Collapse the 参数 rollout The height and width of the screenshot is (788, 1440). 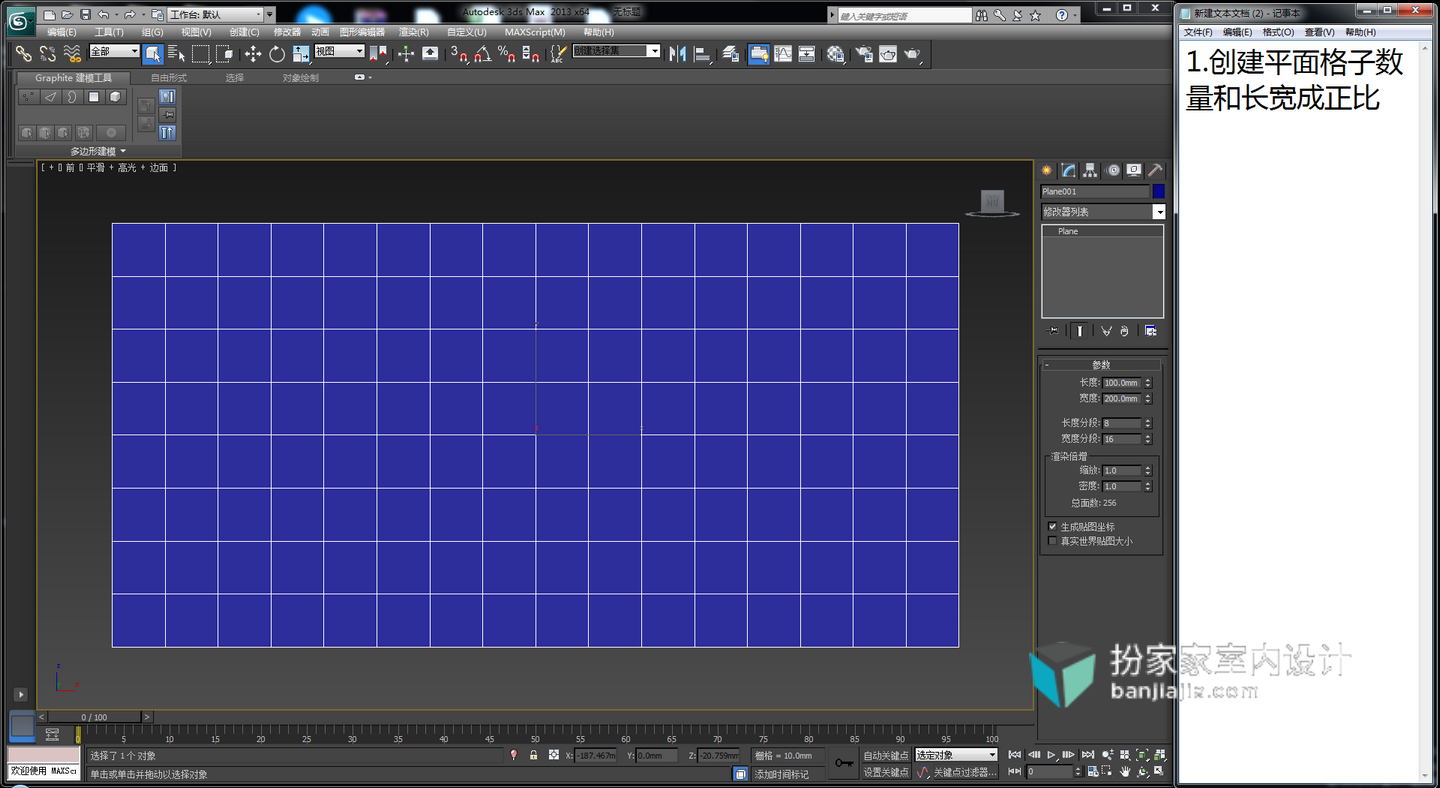click(x=1101, y=365)
